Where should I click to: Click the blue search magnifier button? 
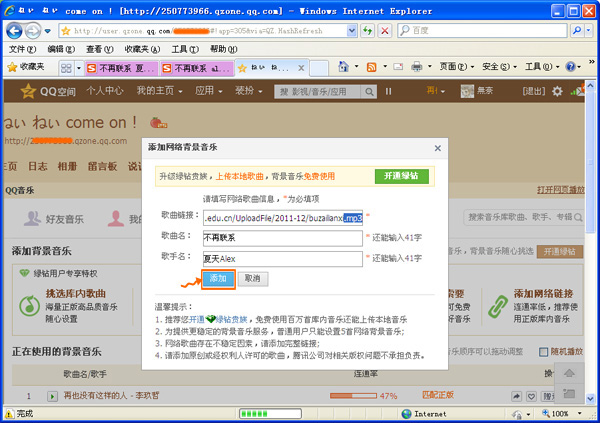click(x=577, y=31)
